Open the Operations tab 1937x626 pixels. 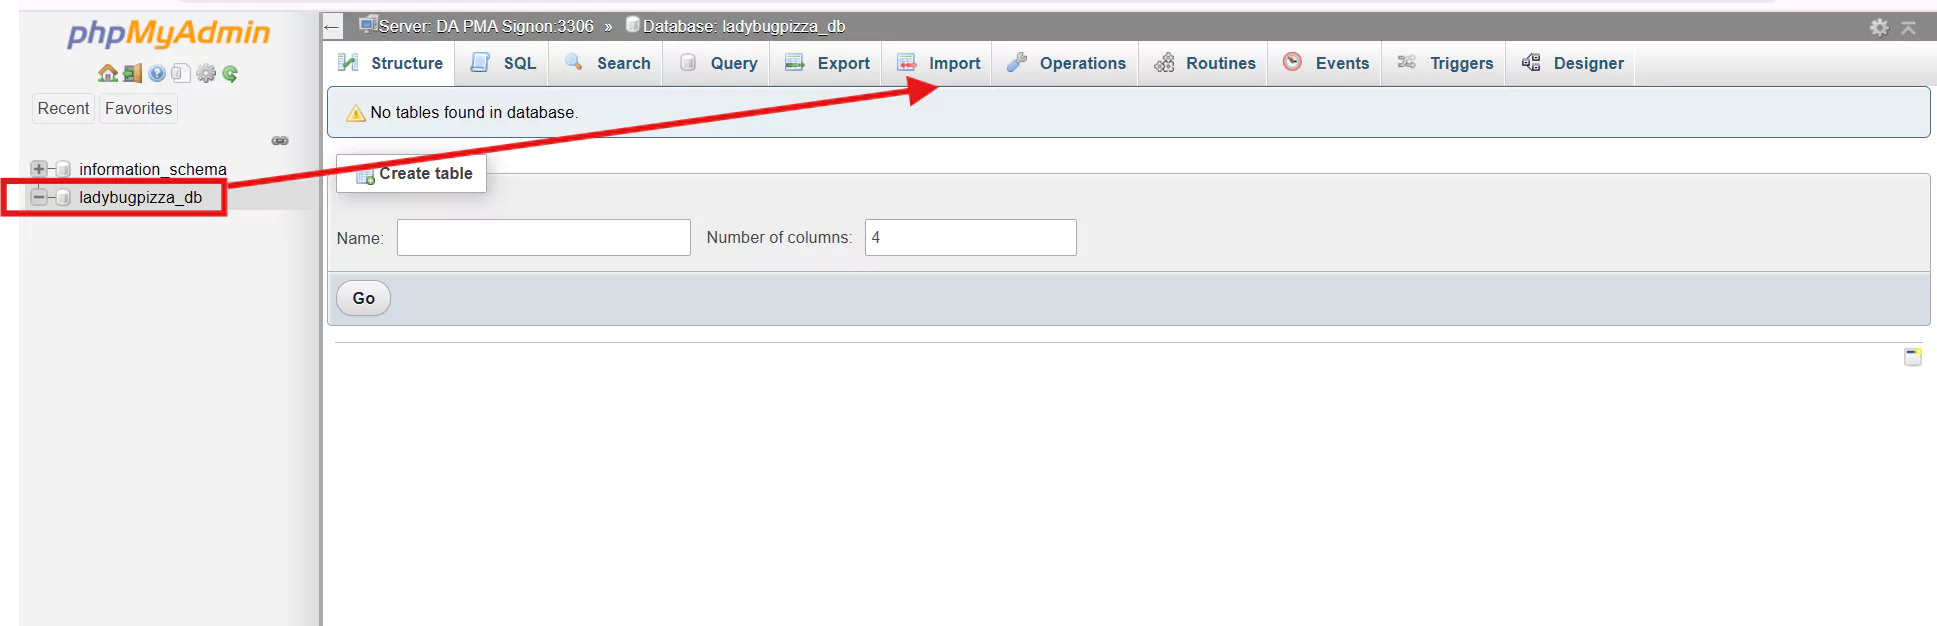(x=1066, y=63)
